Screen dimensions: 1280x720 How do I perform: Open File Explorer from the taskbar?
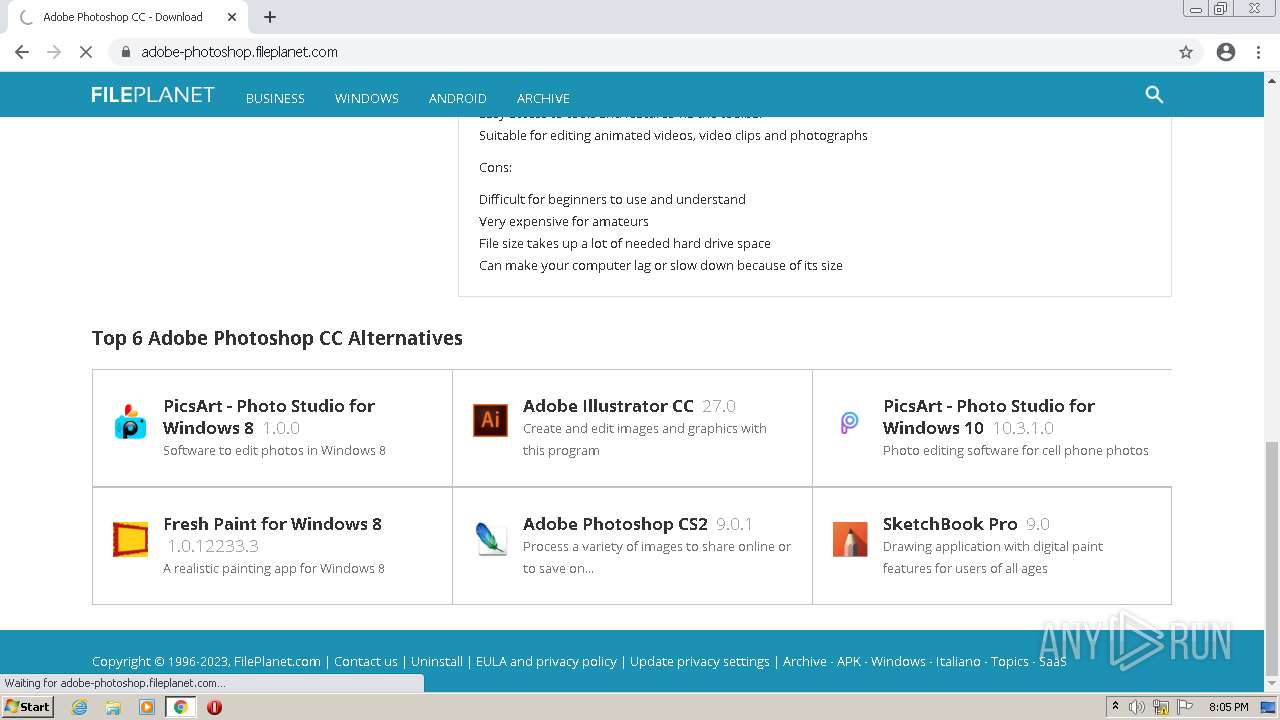(x=113, y=707)
